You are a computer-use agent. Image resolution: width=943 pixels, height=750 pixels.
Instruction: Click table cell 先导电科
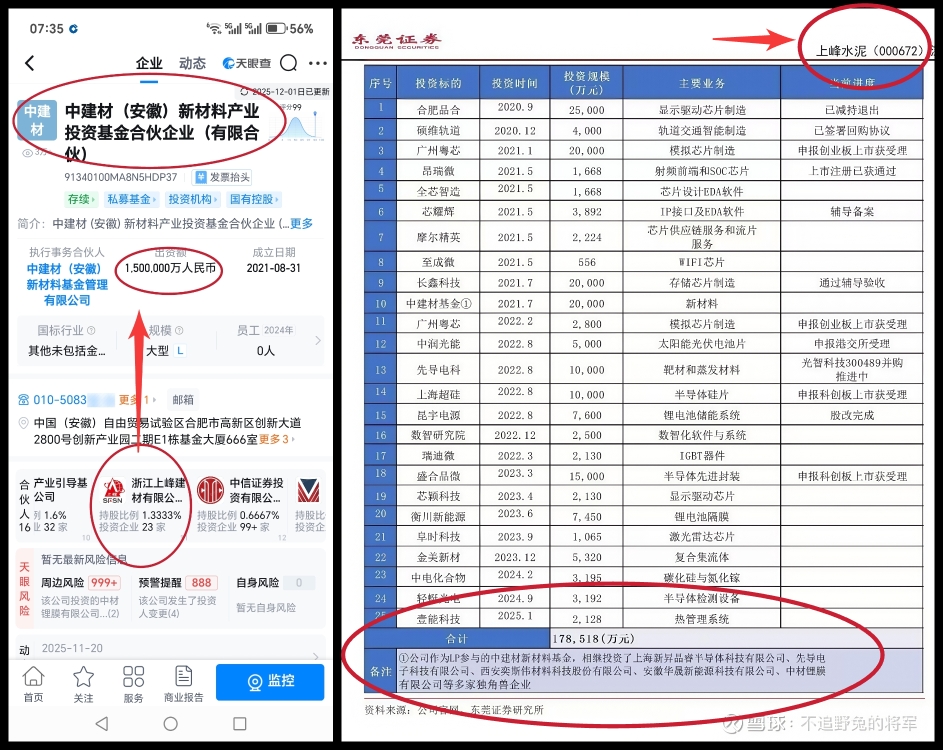438,369
